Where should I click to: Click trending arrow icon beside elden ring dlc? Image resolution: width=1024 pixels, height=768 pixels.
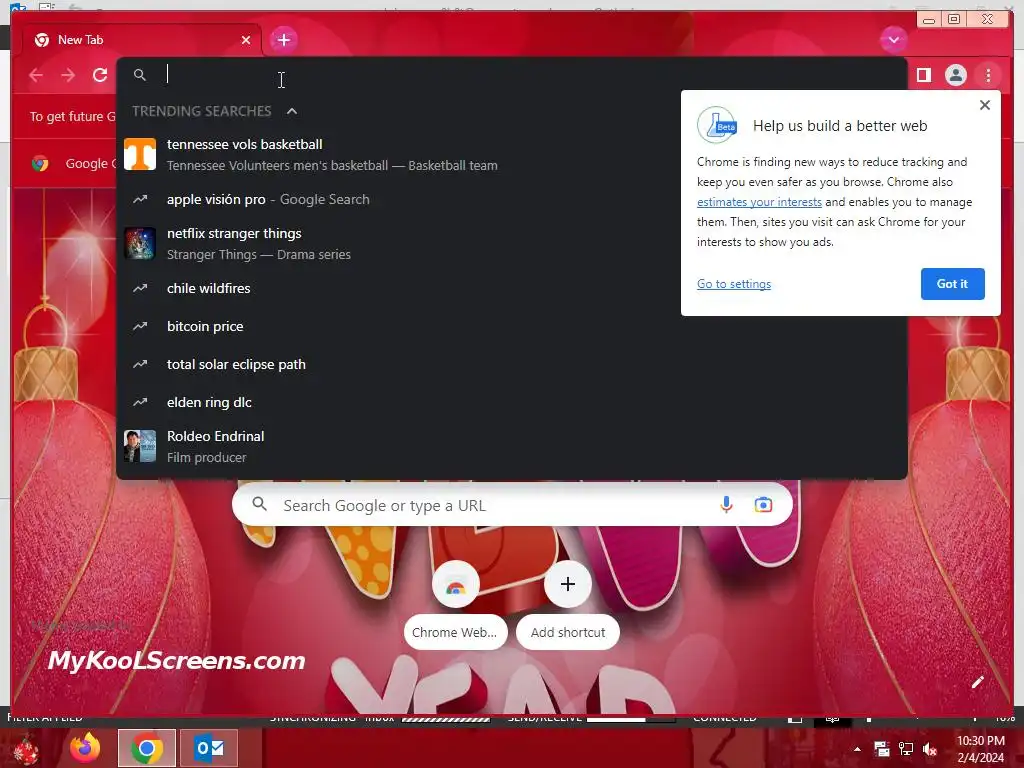click(140, 402)
